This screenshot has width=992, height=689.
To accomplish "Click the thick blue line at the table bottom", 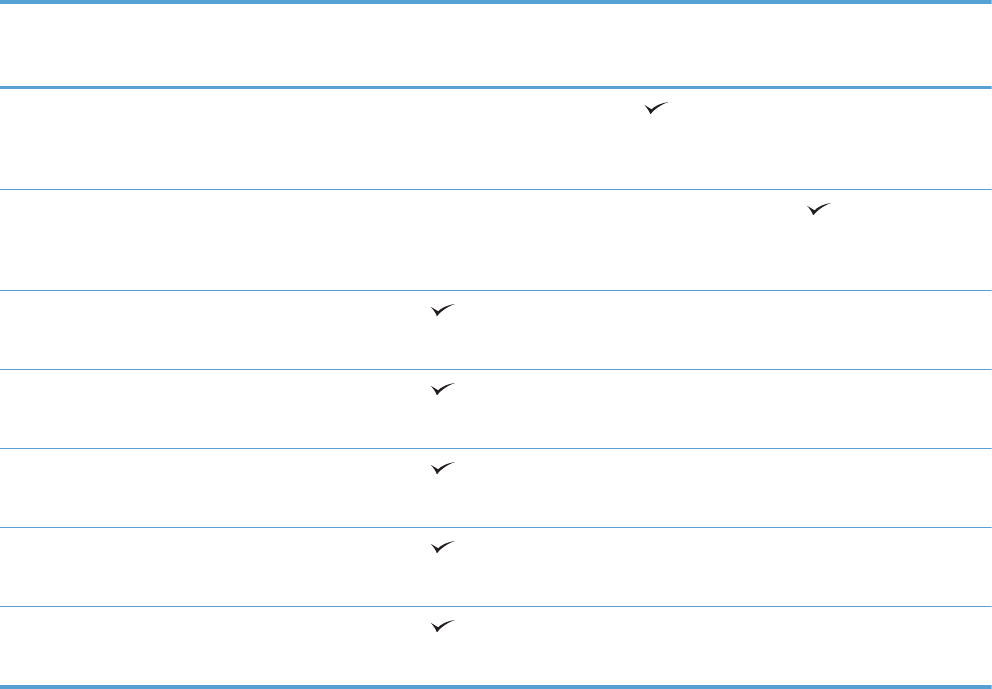I will [x=496, y=686].
